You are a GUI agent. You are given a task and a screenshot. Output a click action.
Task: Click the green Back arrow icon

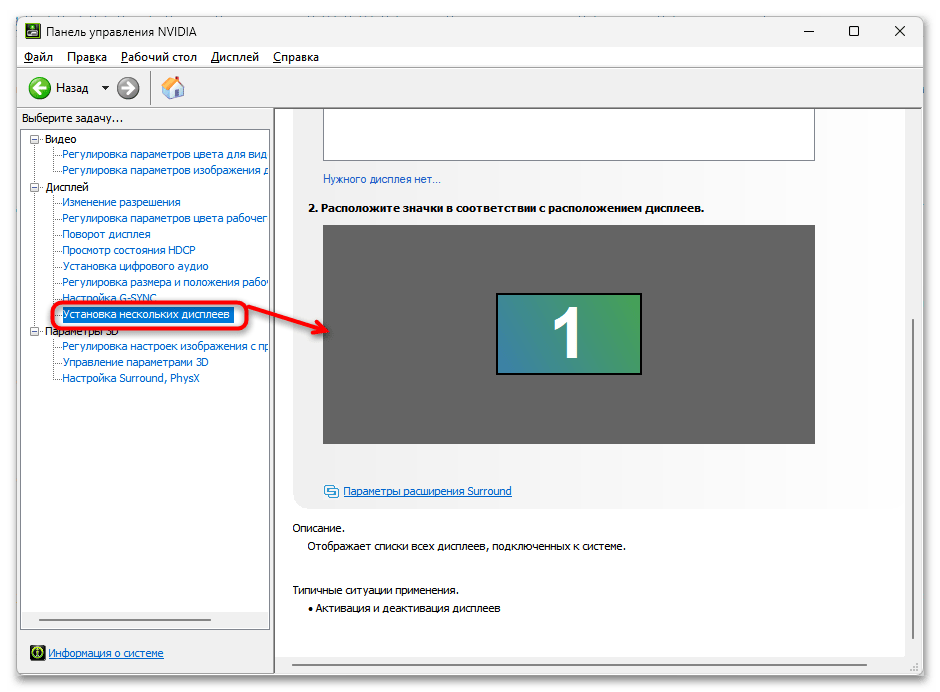[40, 88]
